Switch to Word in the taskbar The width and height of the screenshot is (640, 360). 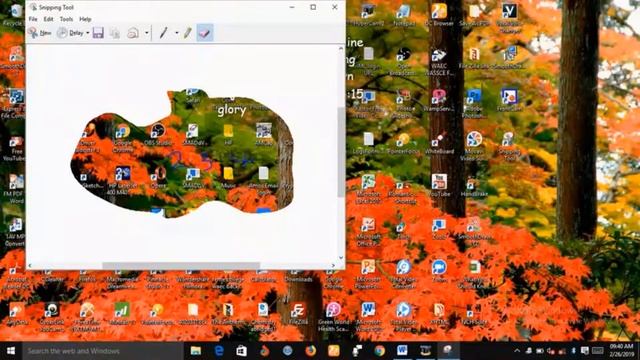point(402,351)
